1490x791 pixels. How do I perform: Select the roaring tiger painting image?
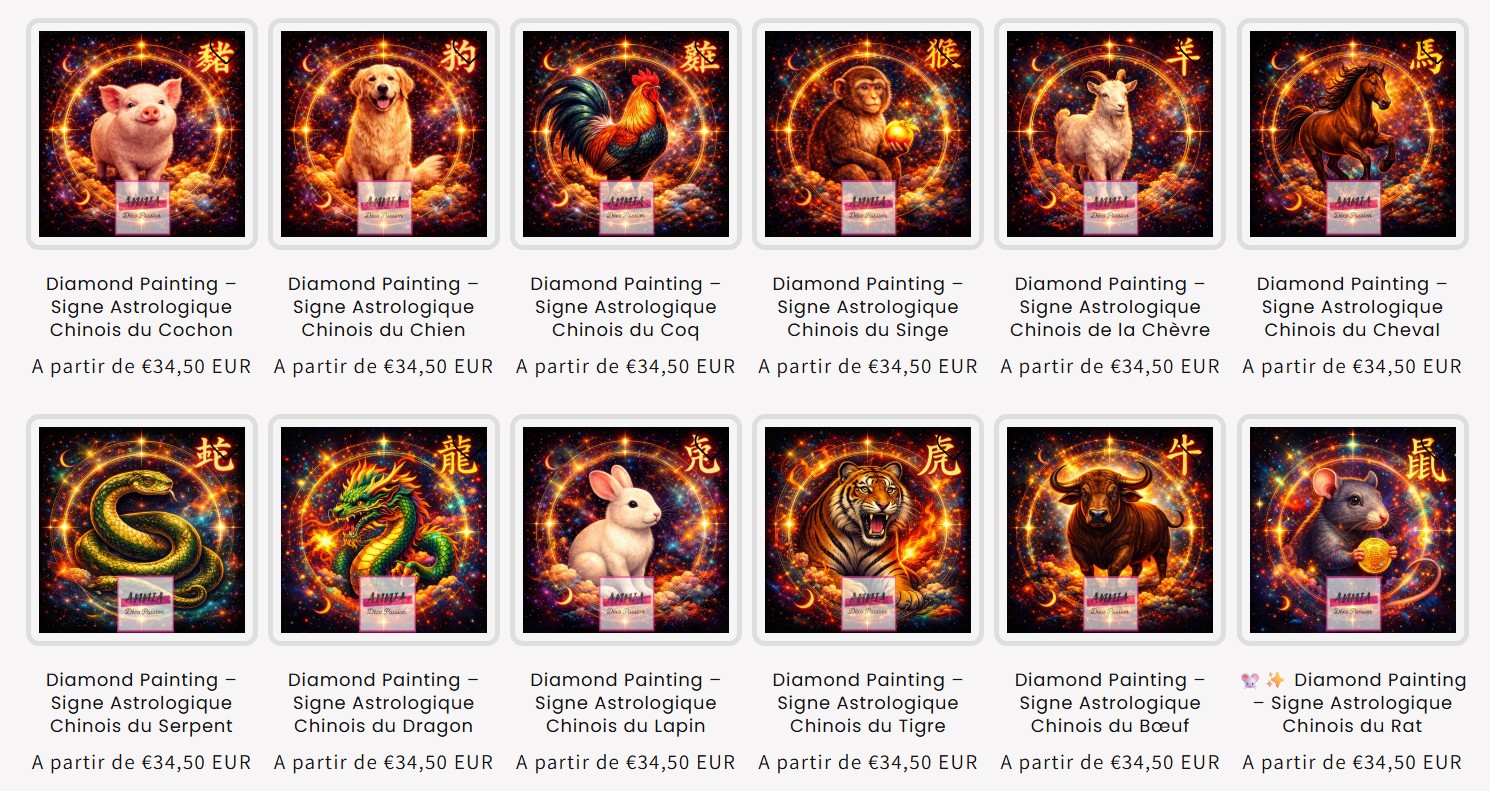pyautogui.click(x=868, y=530)
